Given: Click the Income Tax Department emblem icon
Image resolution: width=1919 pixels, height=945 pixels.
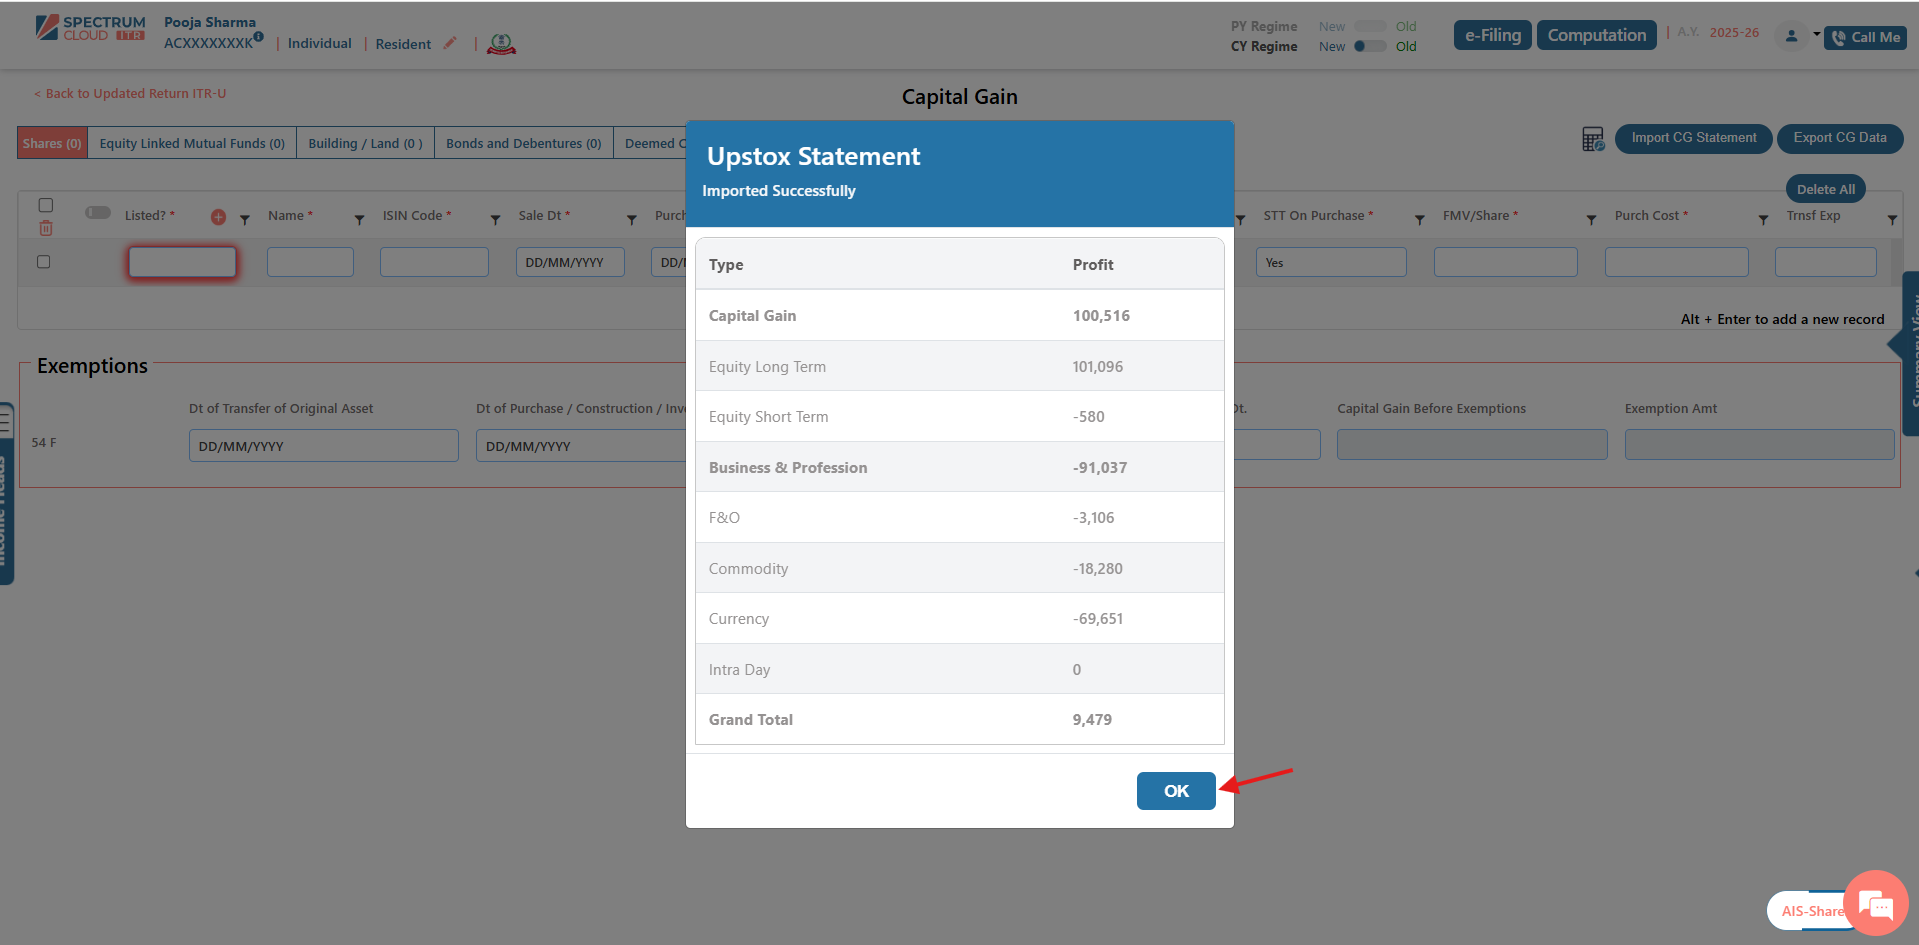Looking at the screenshot, I should [501, 44].
